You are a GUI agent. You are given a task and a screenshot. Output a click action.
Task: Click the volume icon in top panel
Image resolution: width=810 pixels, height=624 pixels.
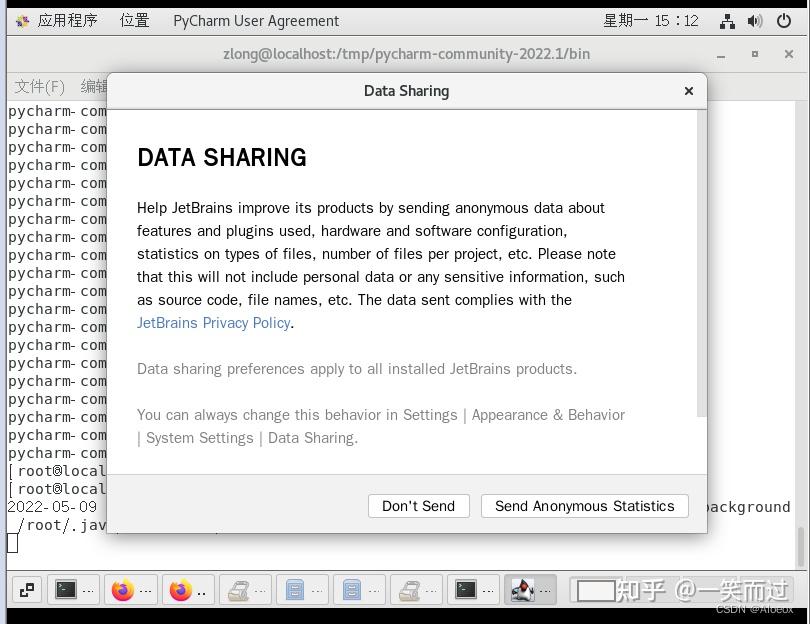click(x=755, y=21)
